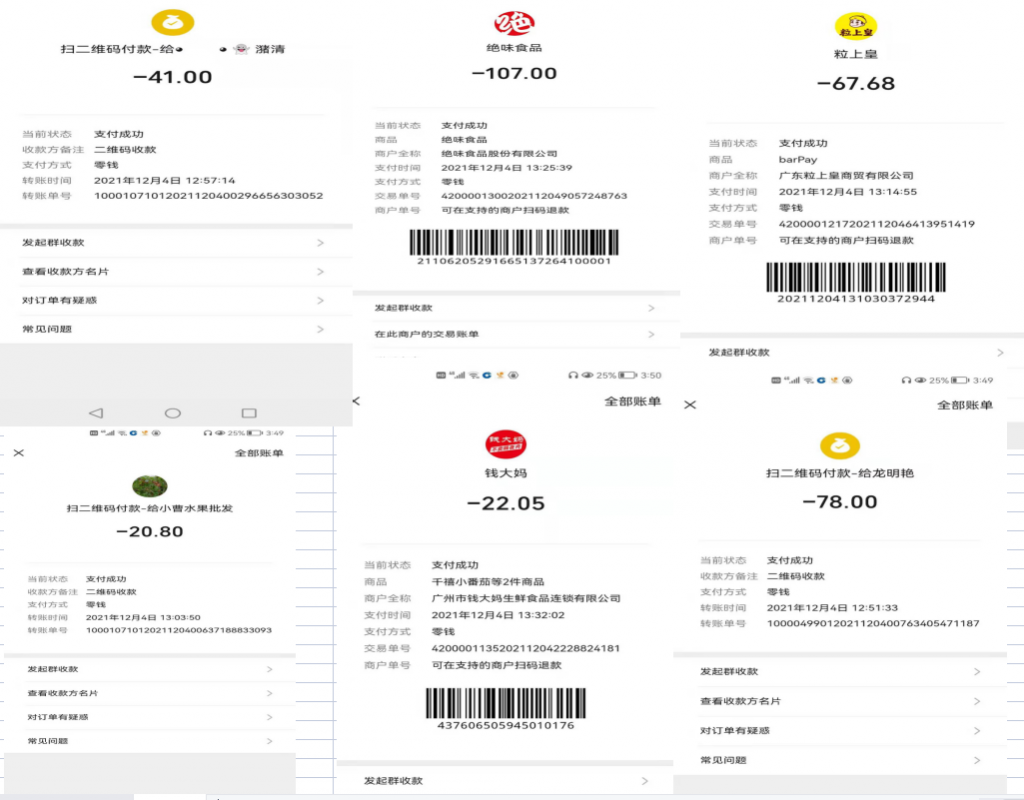Select 发起群收款 under the 粒上皇 receipt
This screenshot has width=1024, height=800.
(x=739, y=353)
